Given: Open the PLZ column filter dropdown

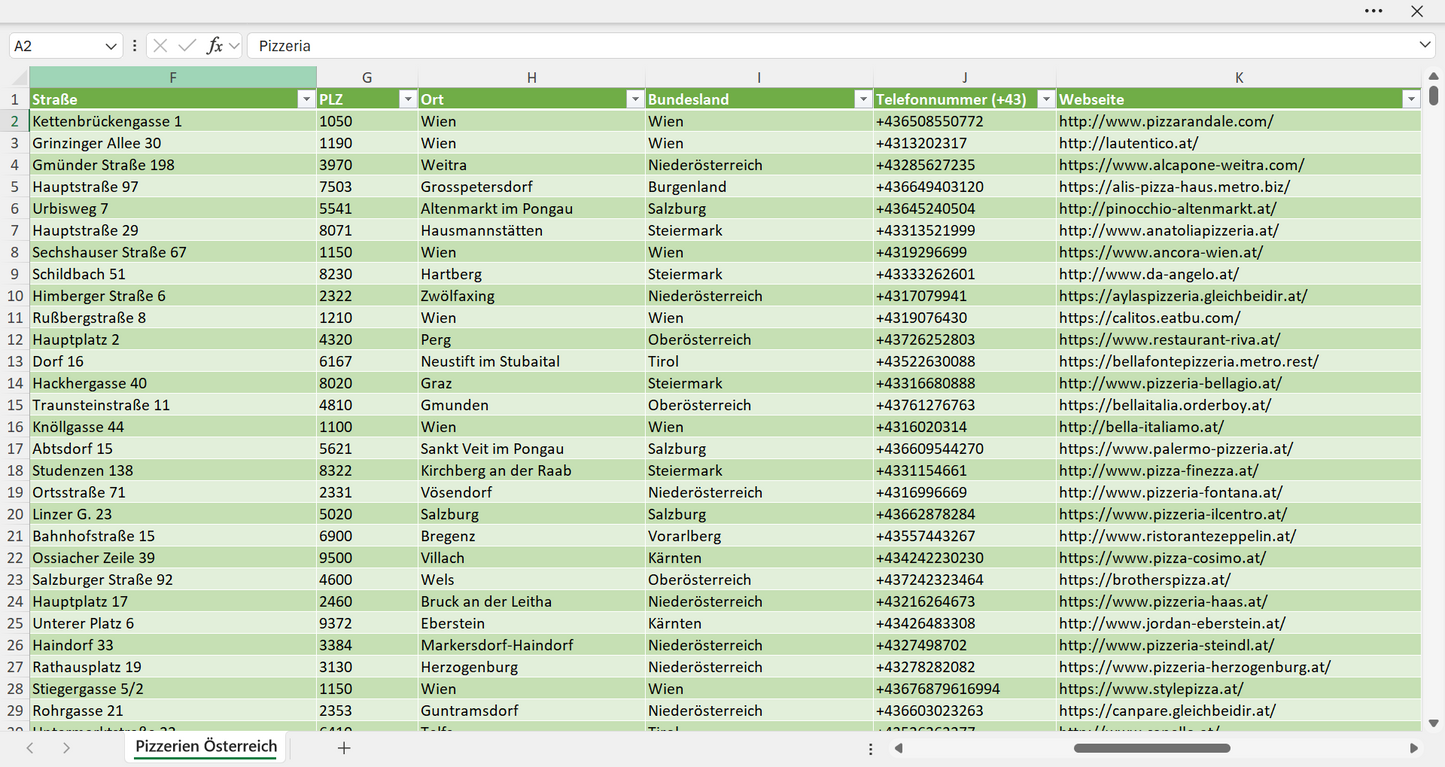Looking at the screenshot, I should (x=407, y=99).
